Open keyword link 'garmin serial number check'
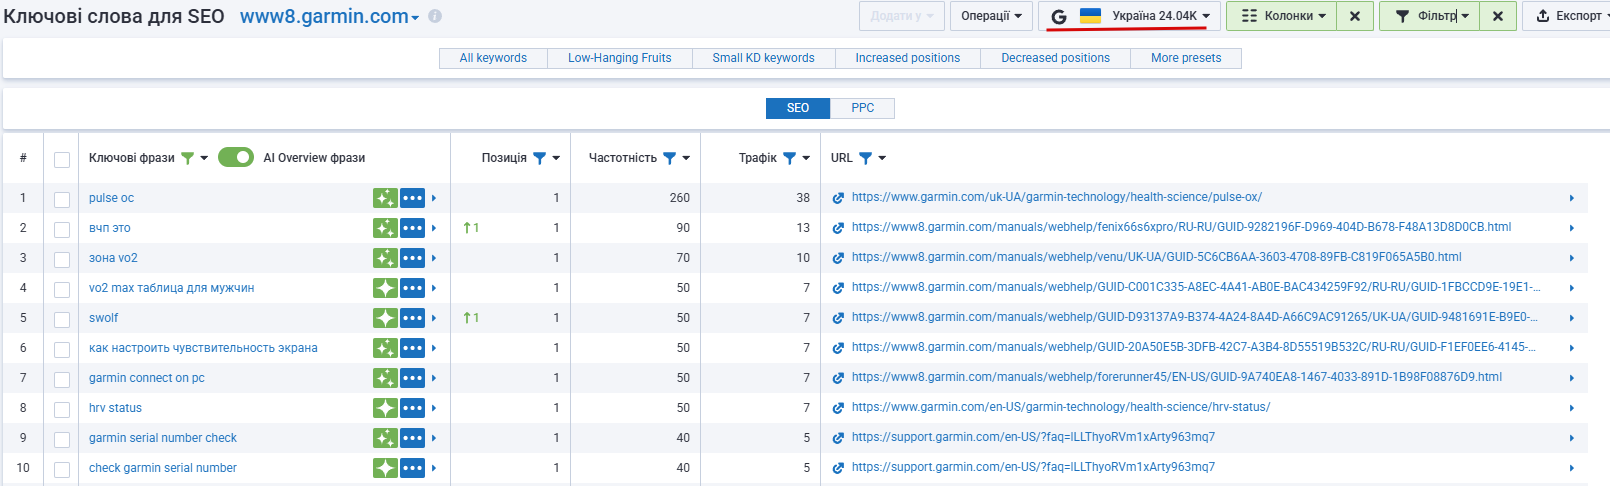Image resolution: width=1610 pixels, height=486 pixels. [163, 438]
